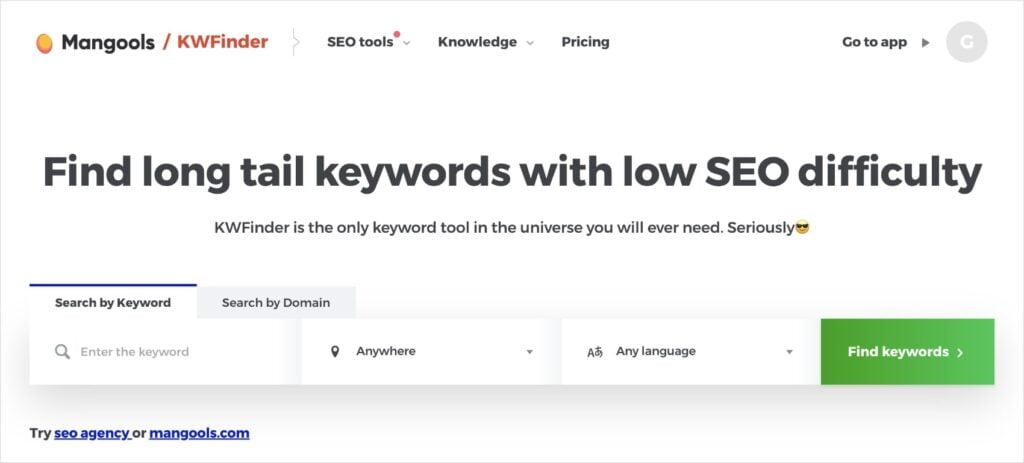Open the Any language dropdown
This screenshot has height=463, width=1024.
coord(690,352)
